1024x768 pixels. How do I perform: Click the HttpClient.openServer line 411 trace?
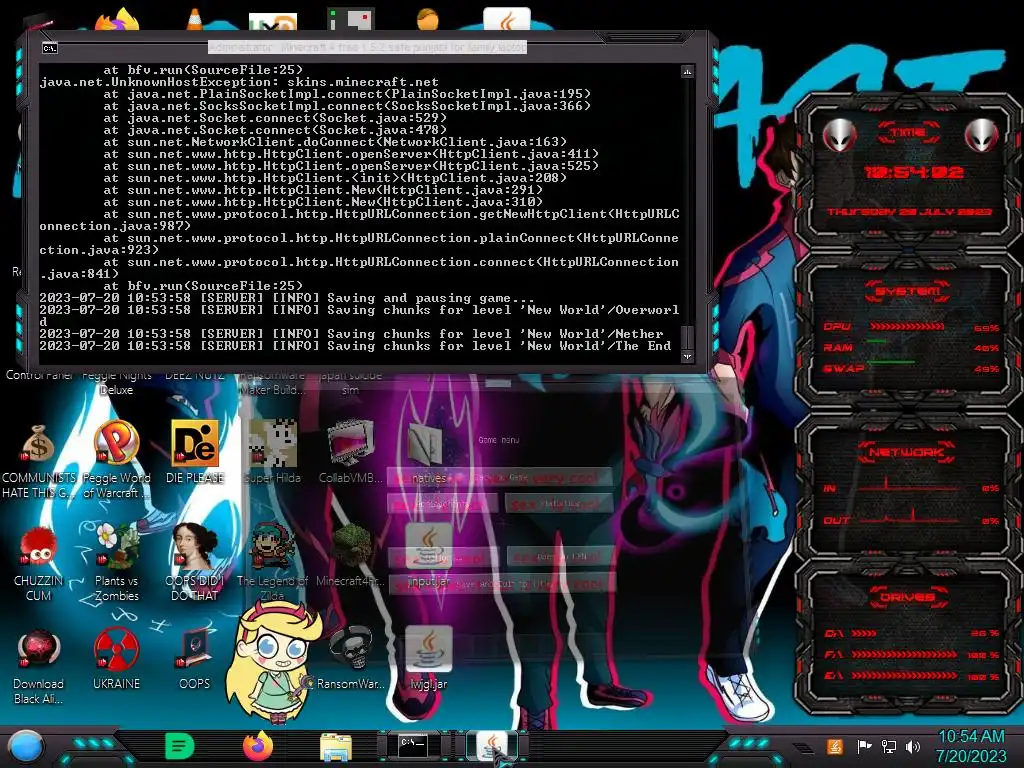tap(351, 154)
